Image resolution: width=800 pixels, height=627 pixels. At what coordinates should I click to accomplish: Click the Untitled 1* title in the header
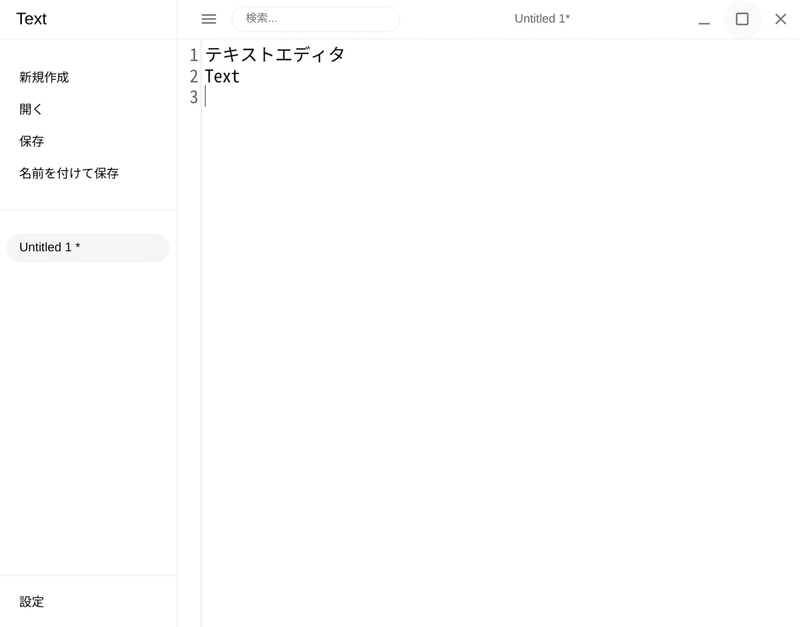point(541,18)
